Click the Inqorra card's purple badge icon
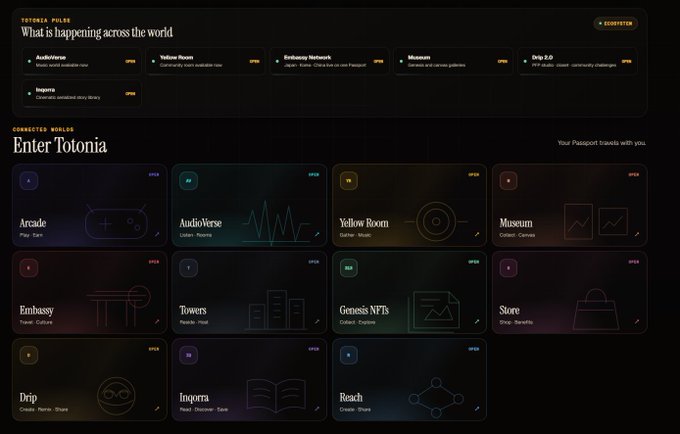 pyautogui.click(x=189, y=355)
